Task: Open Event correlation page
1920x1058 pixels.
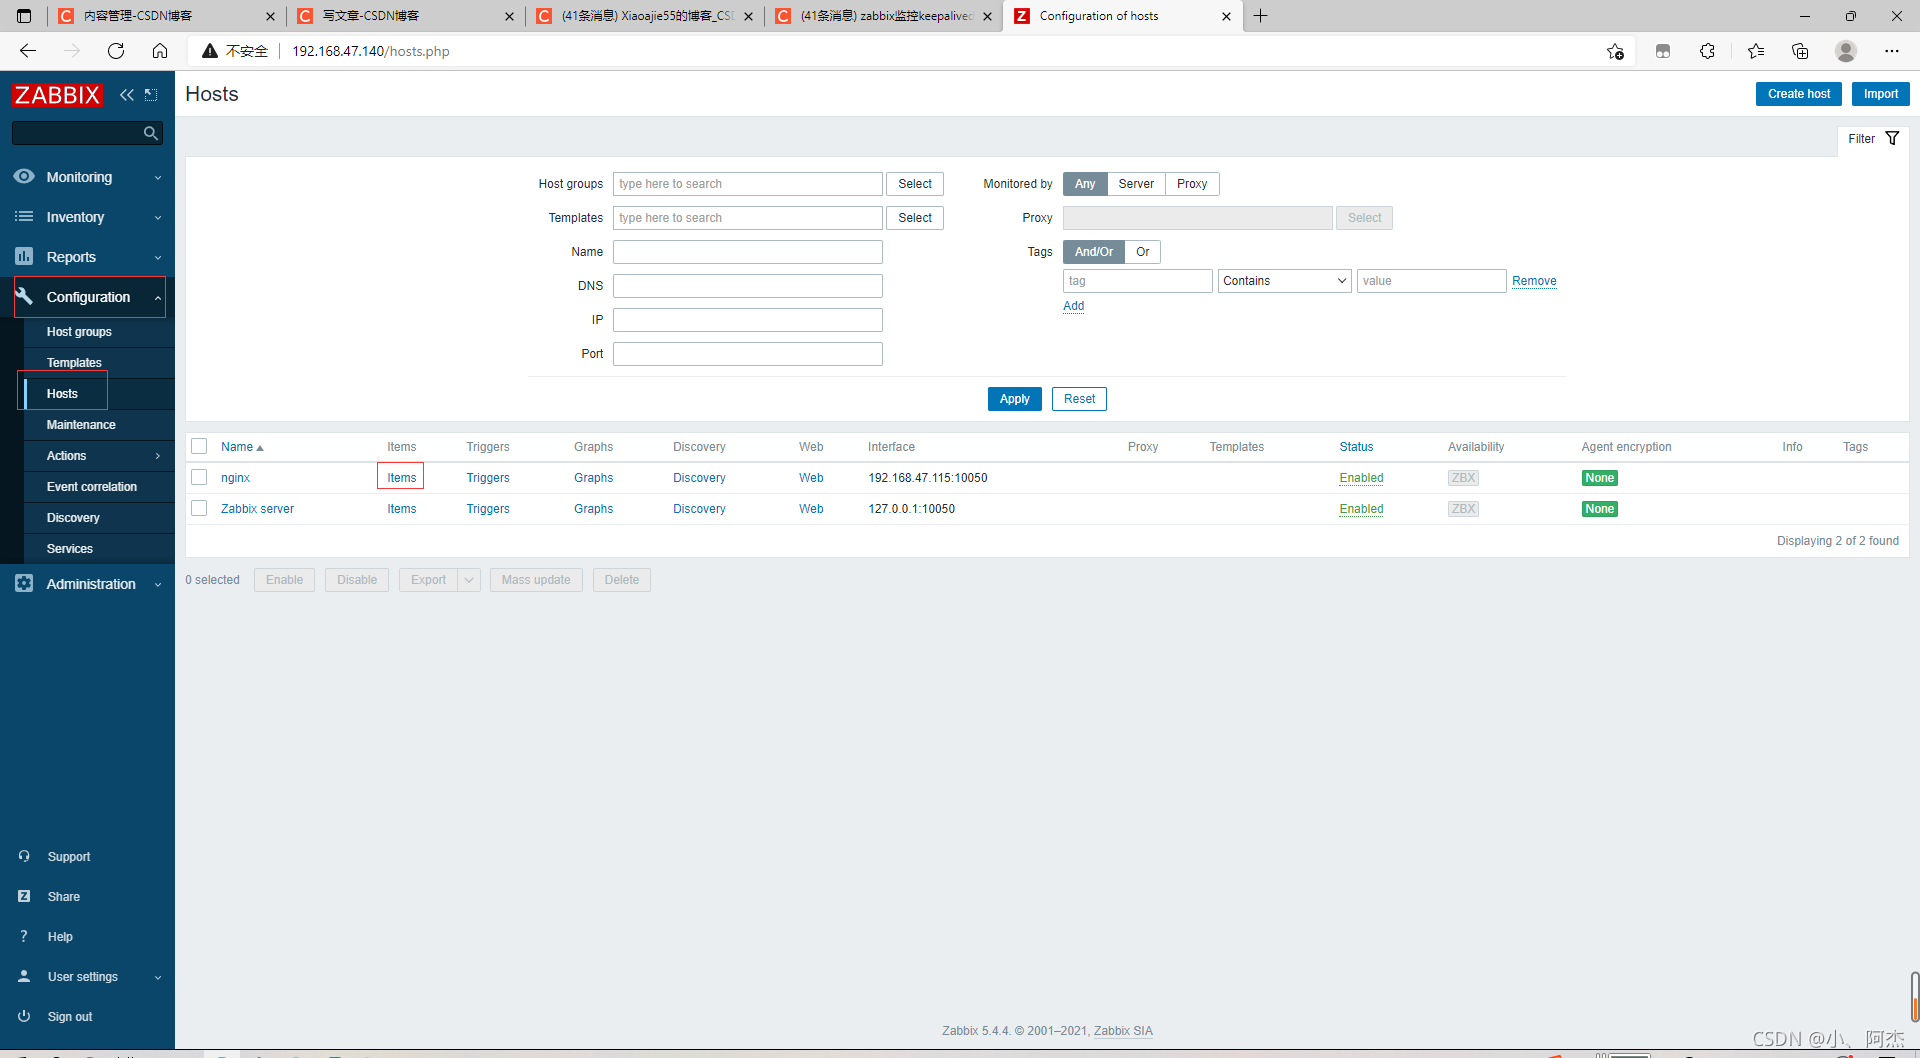Action: click(92, 487)
